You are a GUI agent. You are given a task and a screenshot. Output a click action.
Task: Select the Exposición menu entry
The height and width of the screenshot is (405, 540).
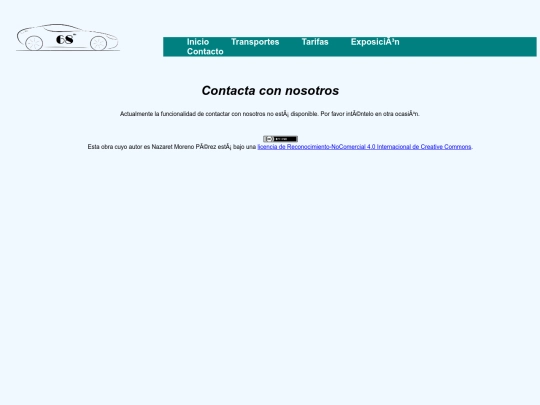coord(375,42)
